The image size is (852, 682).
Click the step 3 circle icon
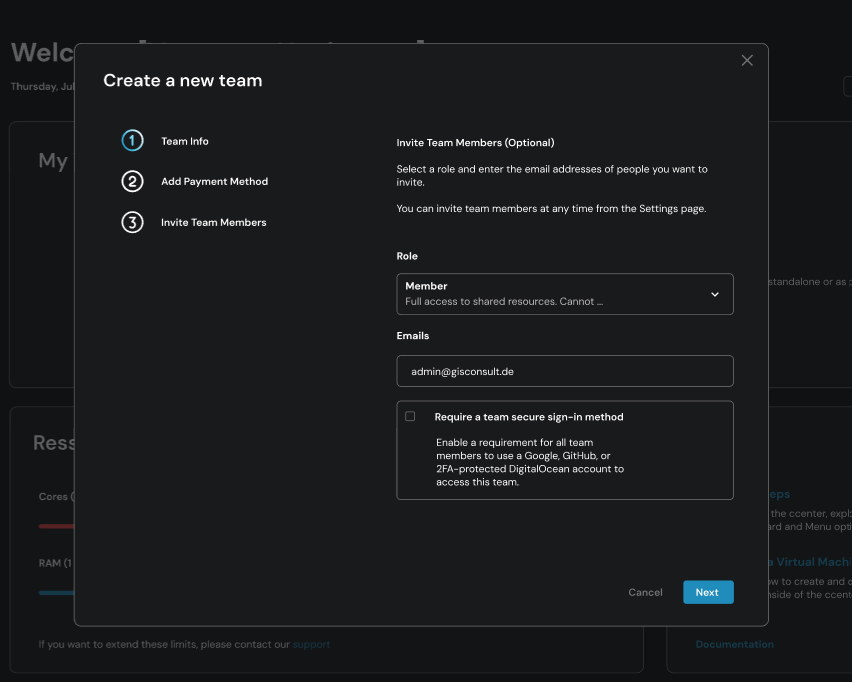click(133, 222)
